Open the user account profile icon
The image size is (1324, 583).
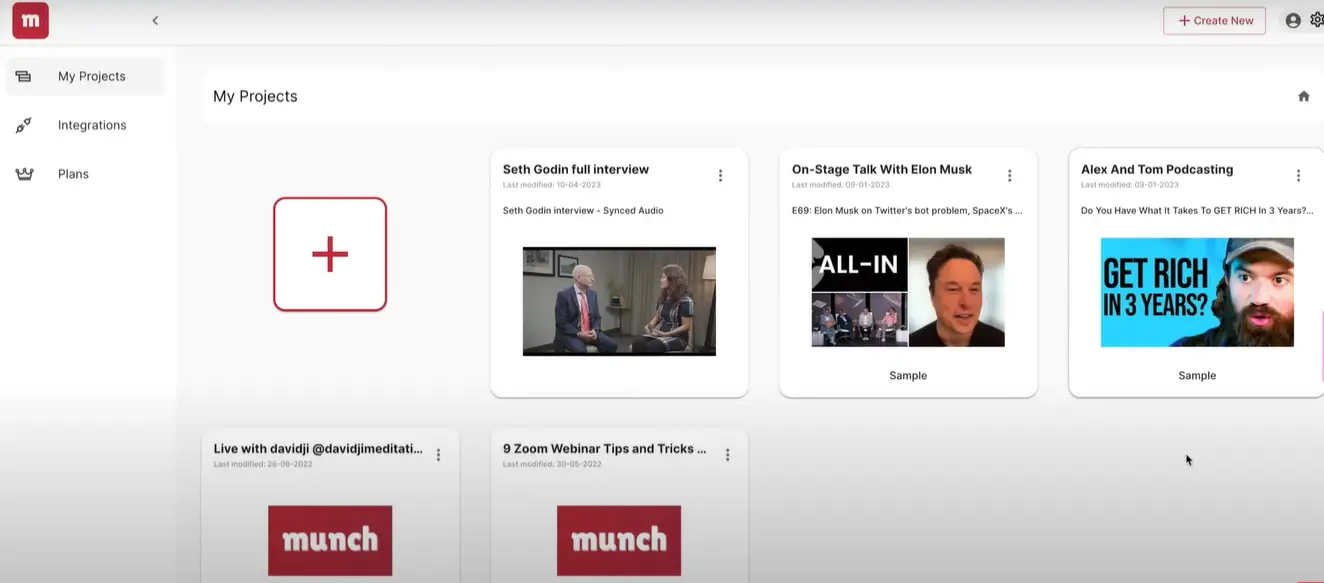click(1292, 20)
